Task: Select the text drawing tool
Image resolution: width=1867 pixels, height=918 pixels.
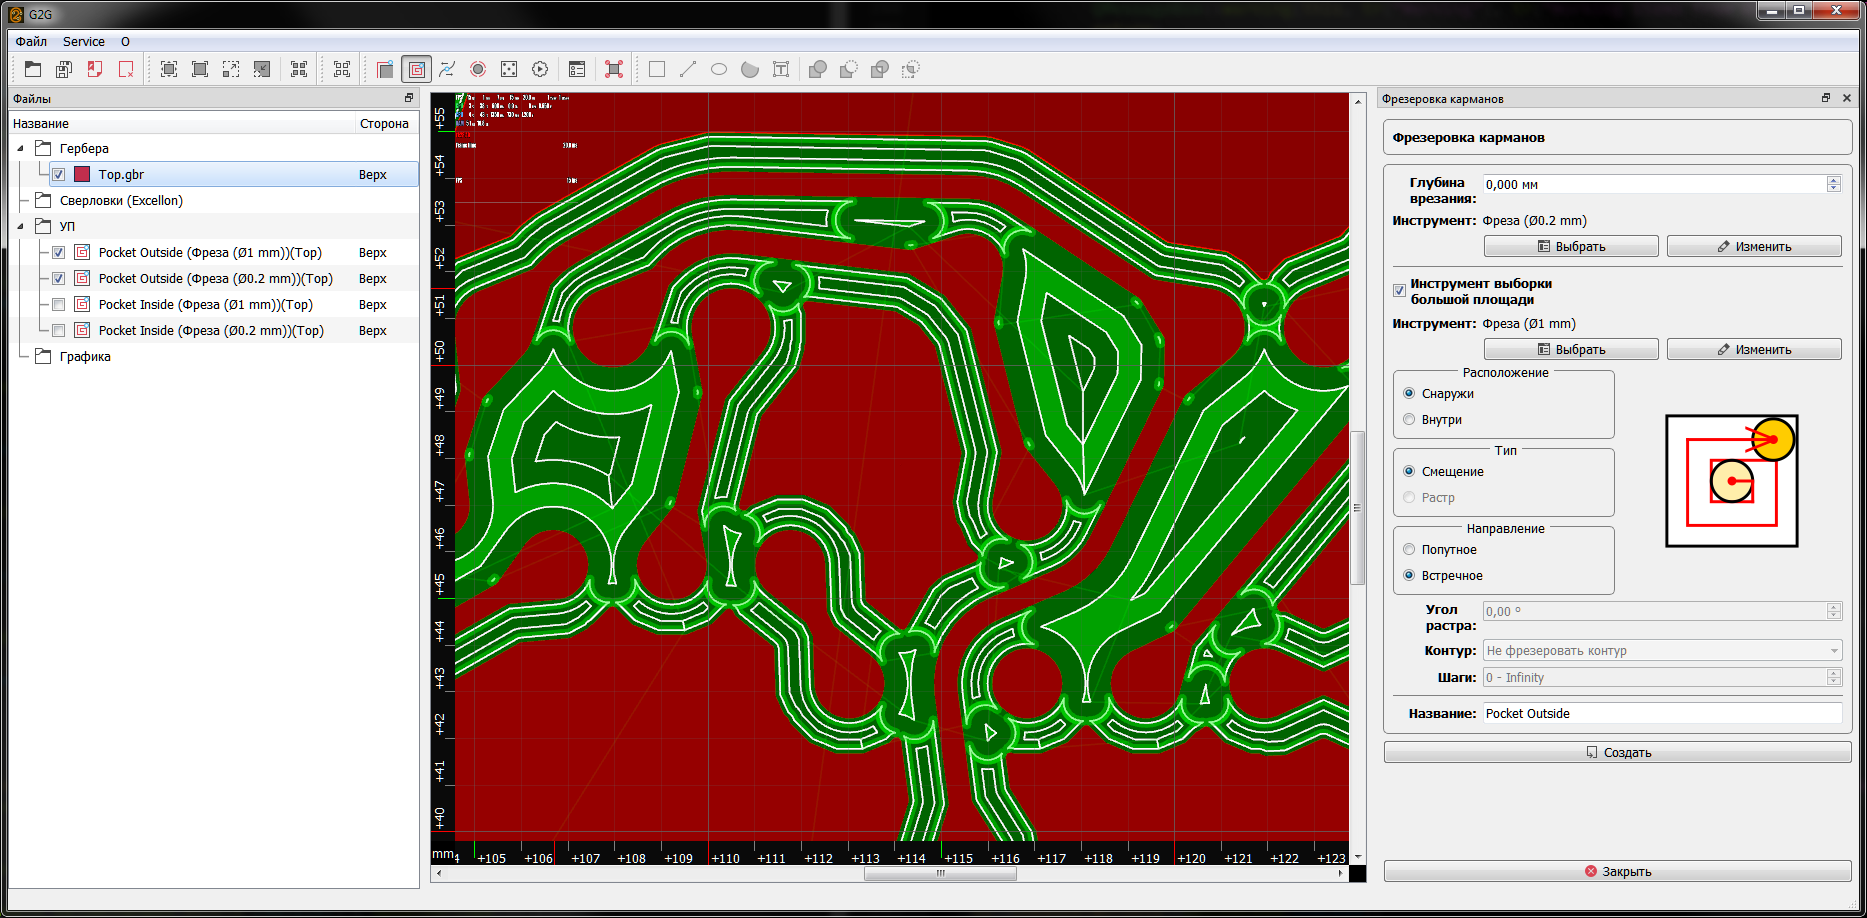Action: pos(781,69)
